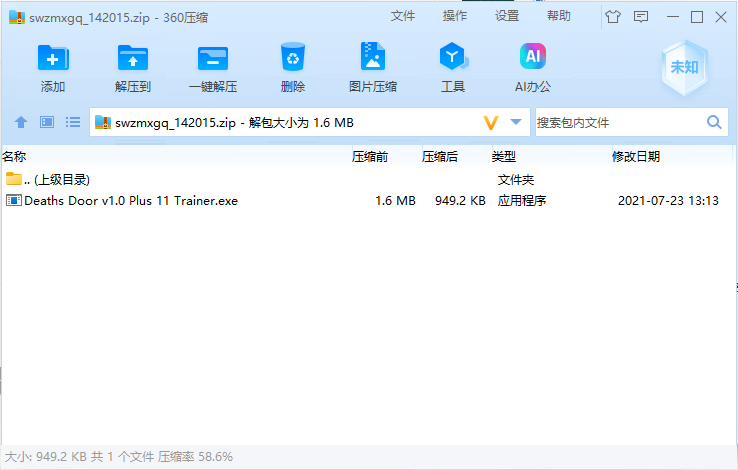Launch the AI办公 feature
738x470 pixels.
click(x=533, y=67)
